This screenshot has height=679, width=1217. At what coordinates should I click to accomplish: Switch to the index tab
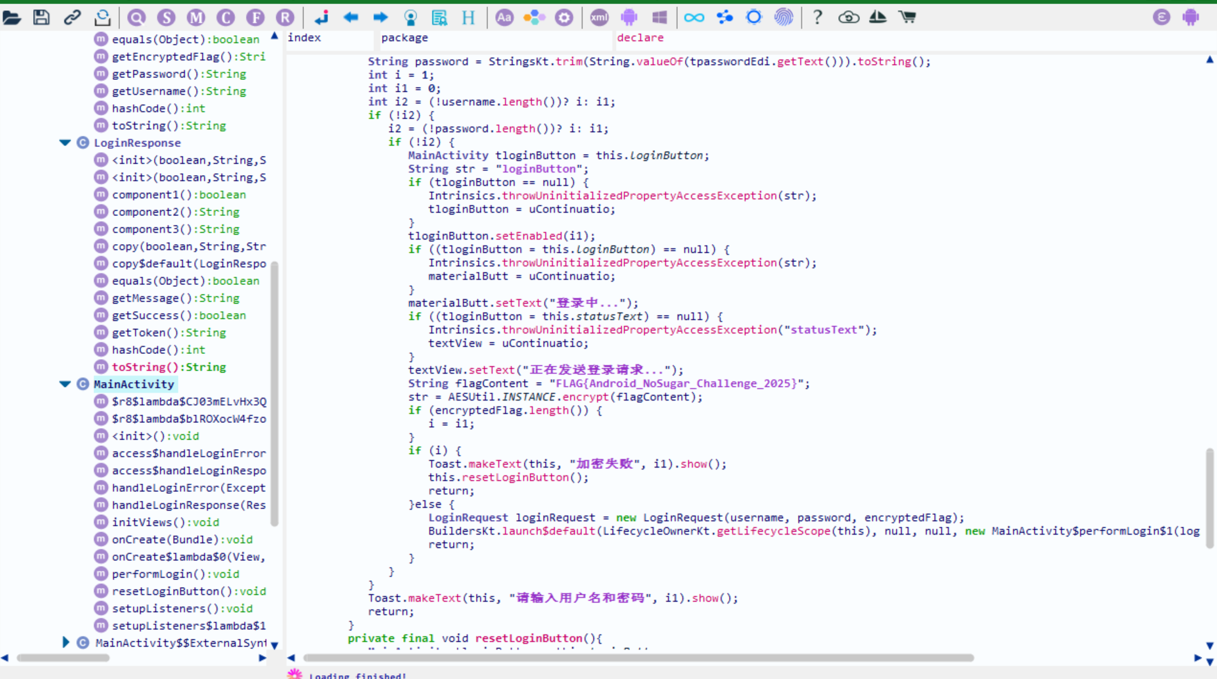pyautogui.click(x=304, y=38)
